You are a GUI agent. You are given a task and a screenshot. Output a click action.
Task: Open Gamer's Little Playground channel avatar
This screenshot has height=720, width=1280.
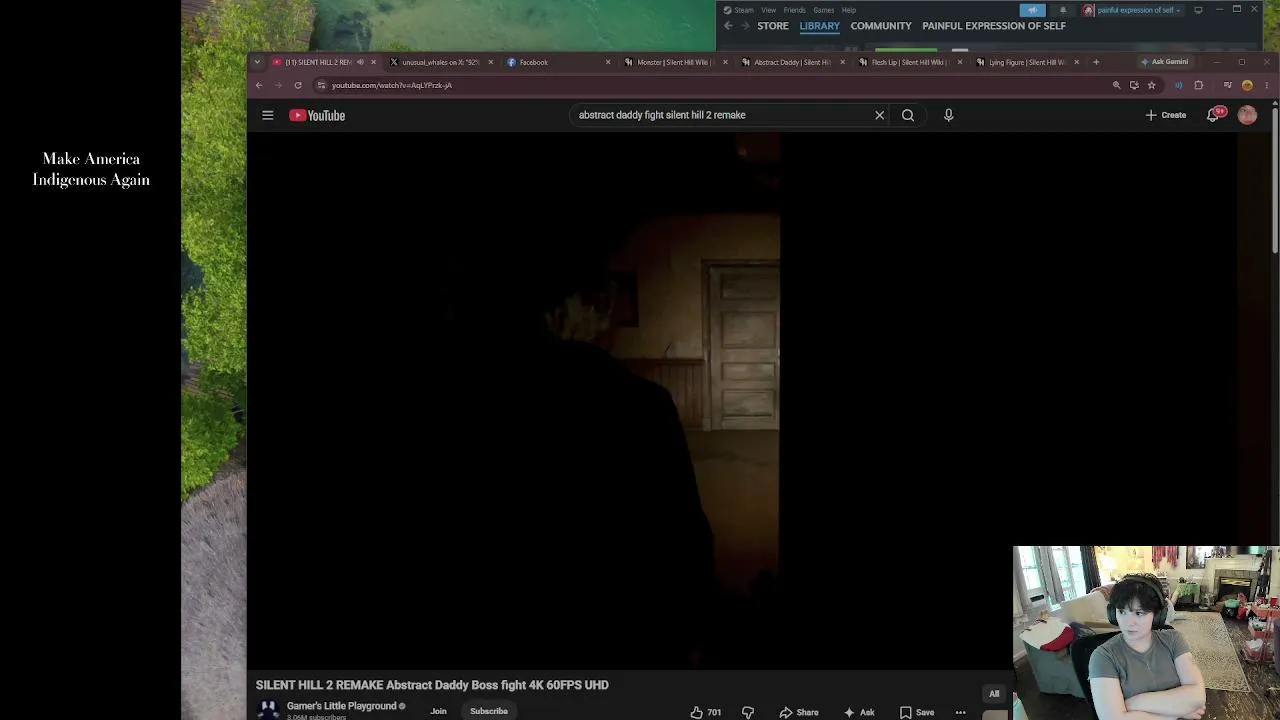(x=268, y=709)
